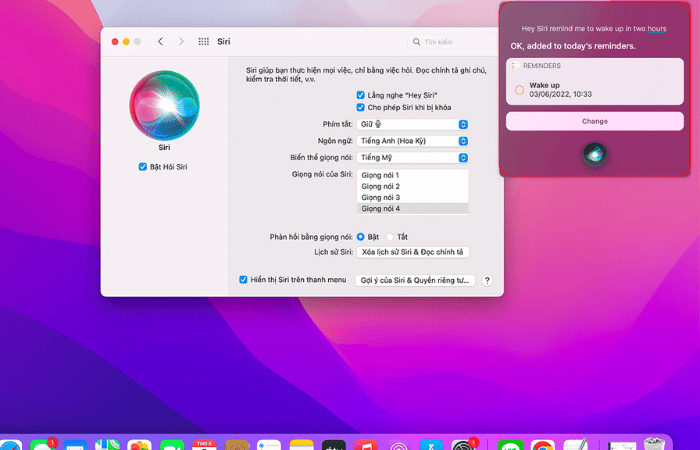Toggle Lắng nghe "Hey Siri" checkbox
The image size is (700, 450).
coord(360,95)
